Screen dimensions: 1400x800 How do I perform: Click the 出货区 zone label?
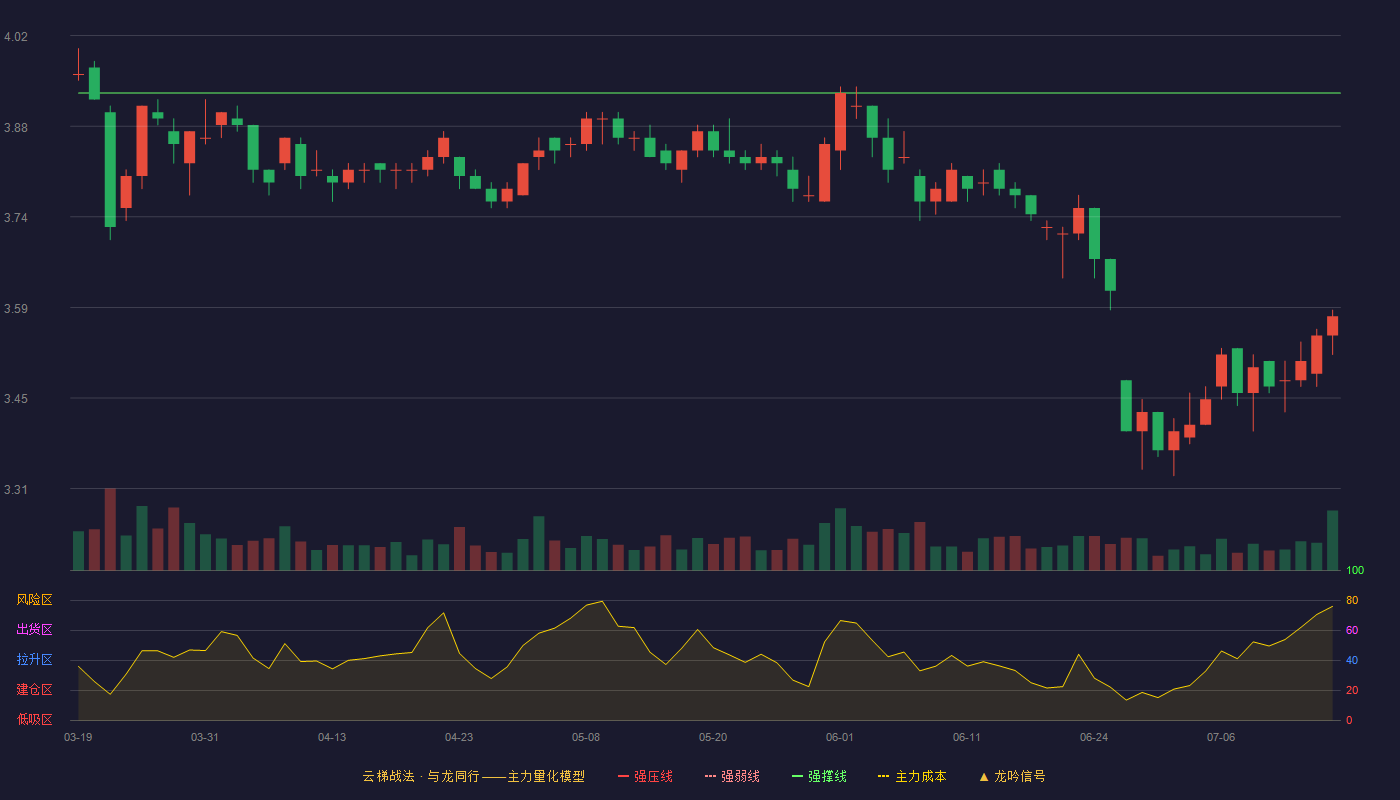34,630
